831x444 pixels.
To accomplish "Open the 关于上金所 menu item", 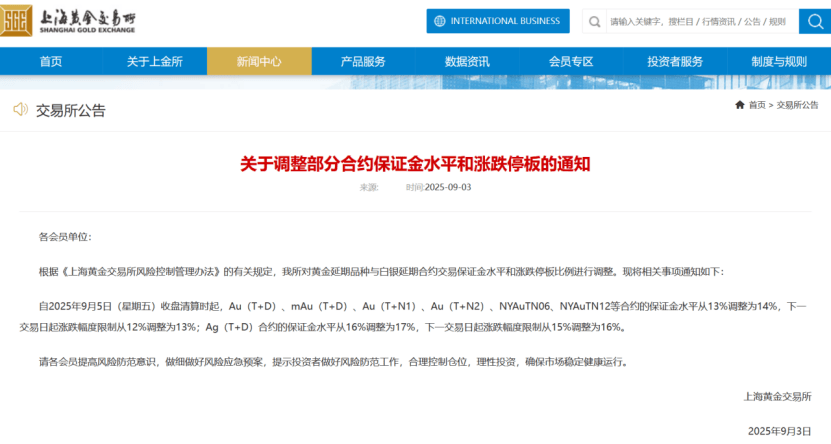I will [x=155, y=61].
